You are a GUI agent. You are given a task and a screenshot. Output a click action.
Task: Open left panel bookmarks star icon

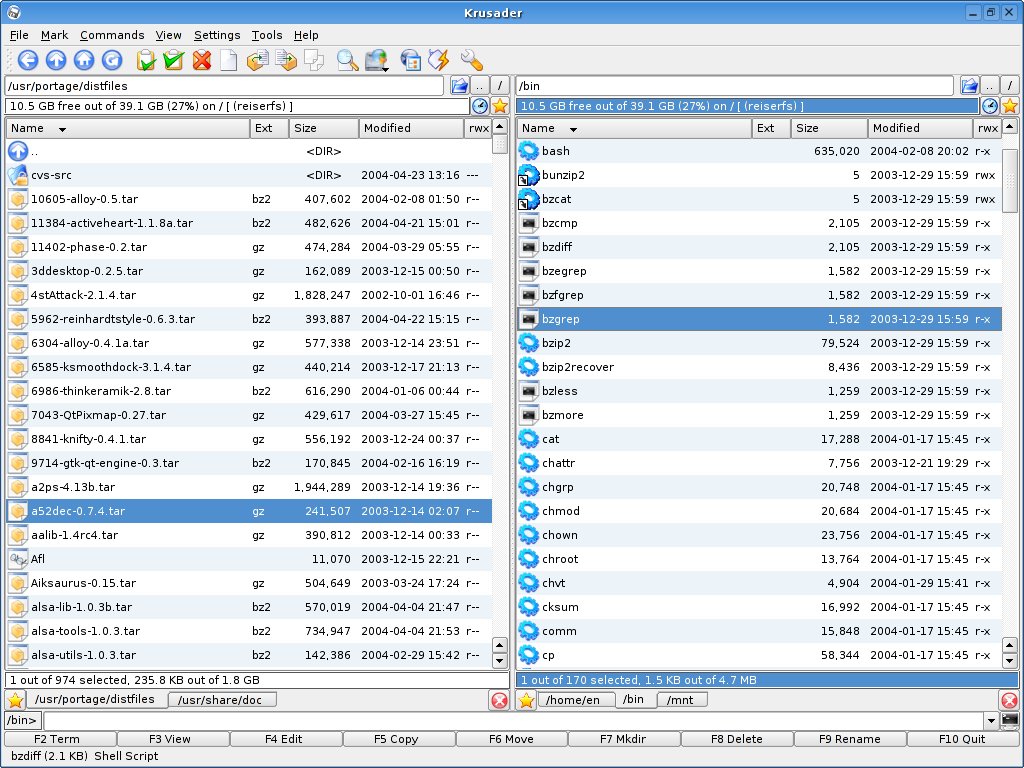pyautogui.click(x=500, y=106)
